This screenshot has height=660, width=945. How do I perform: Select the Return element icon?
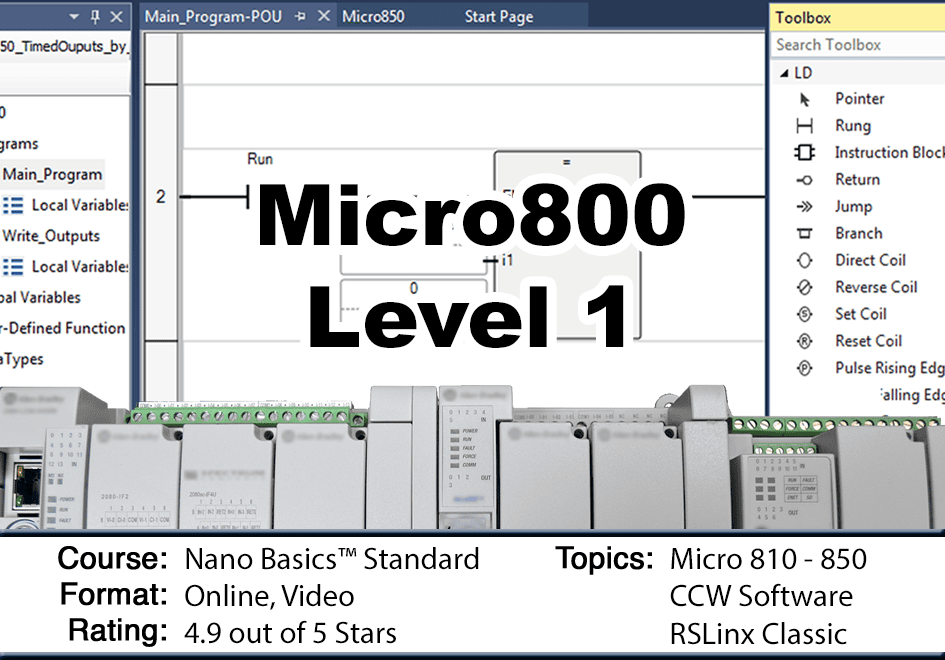point(805,180)
